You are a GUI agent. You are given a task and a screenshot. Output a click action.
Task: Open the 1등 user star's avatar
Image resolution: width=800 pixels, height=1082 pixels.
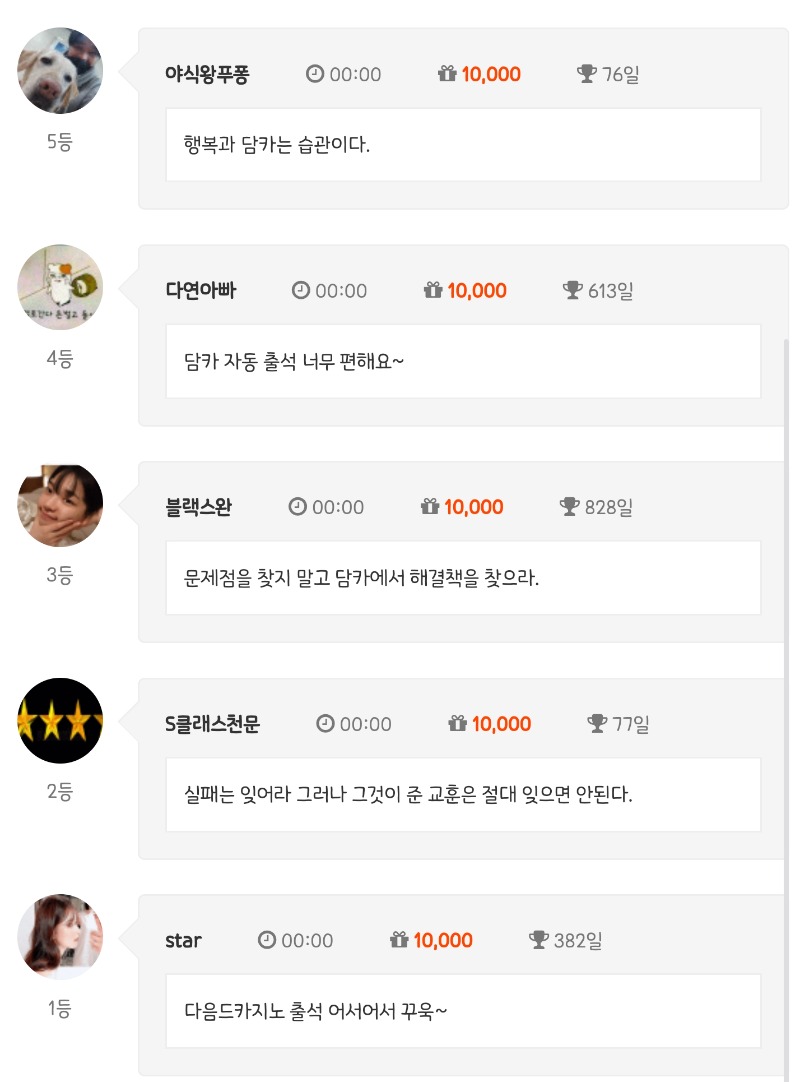pos(60,937)
